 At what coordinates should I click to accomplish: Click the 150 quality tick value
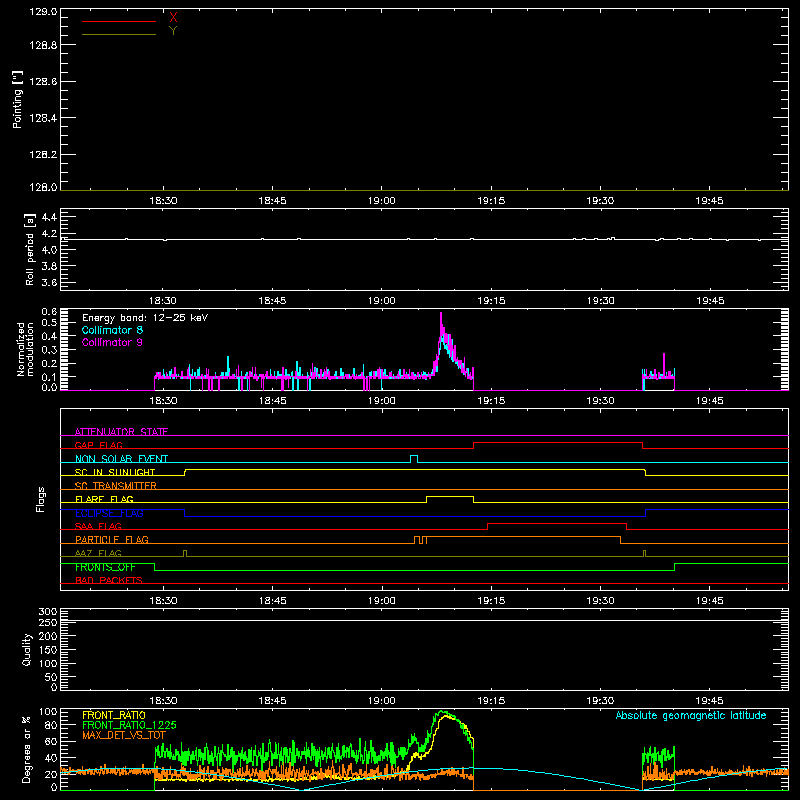click(48, 650)
